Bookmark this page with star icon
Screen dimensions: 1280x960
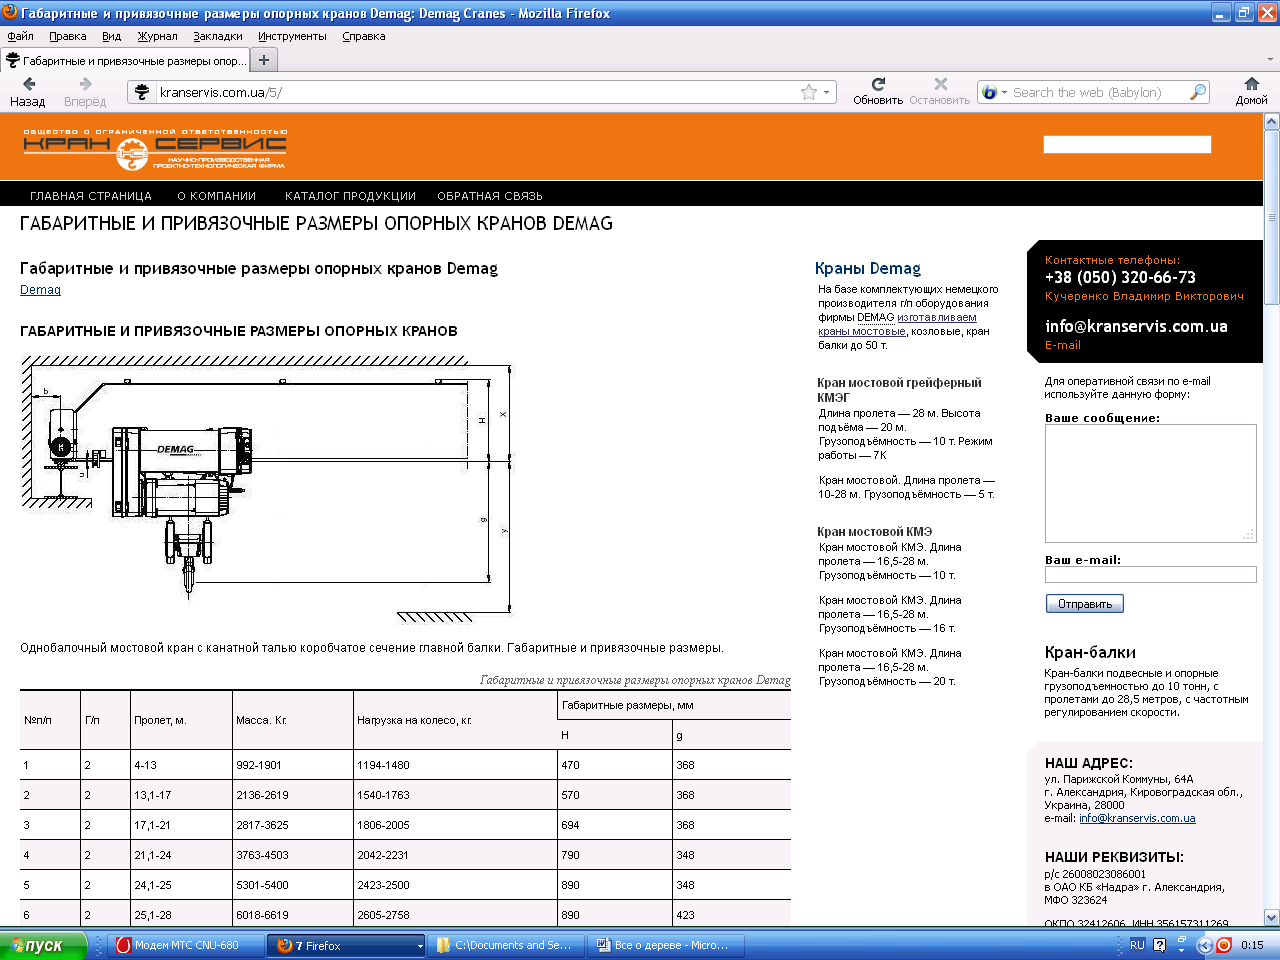point(809,92)
